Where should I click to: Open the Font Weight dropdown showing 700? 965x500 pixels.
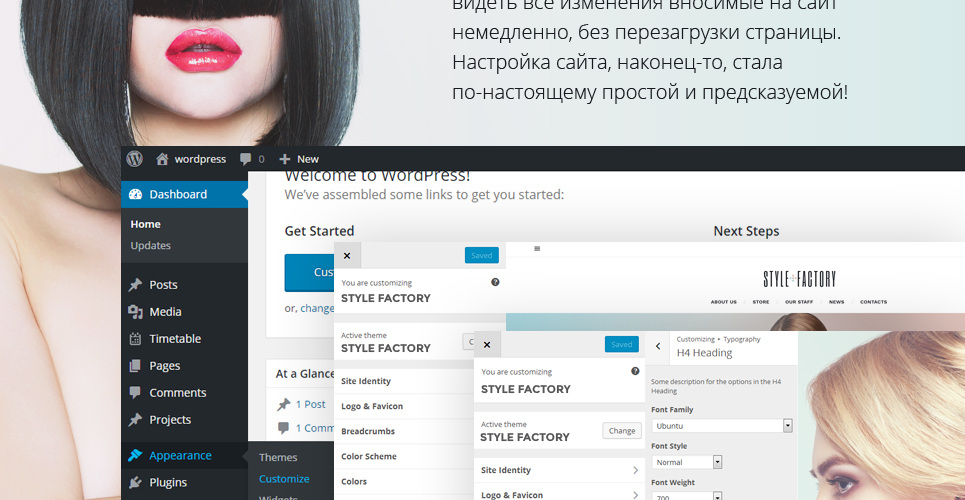(x=686, y=496)
